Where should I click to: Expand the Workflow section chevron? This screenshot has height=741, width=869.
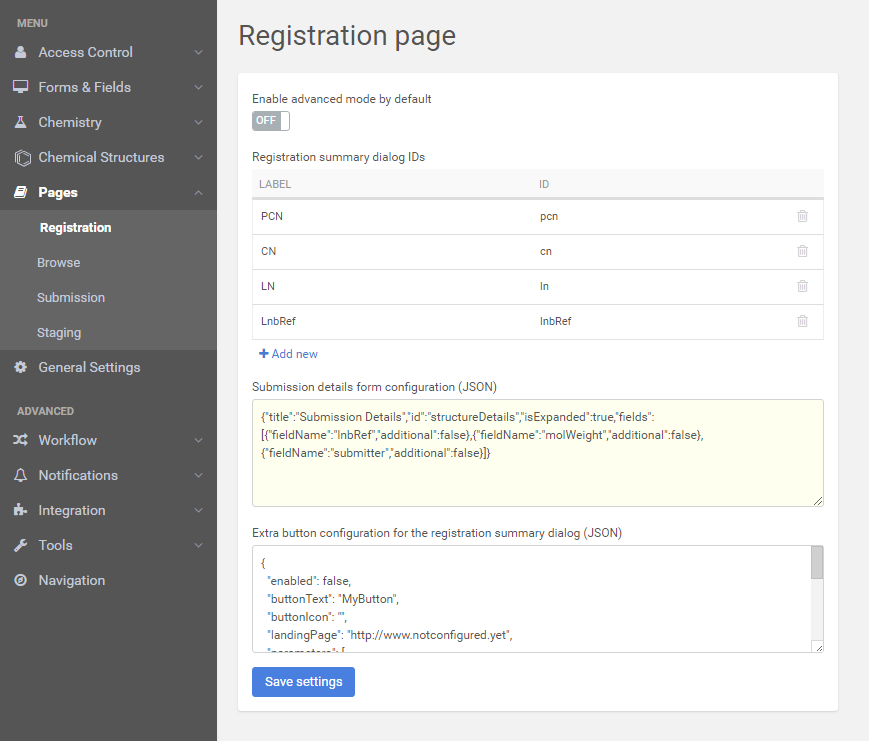pyautogui.click(x=198, y=440)
